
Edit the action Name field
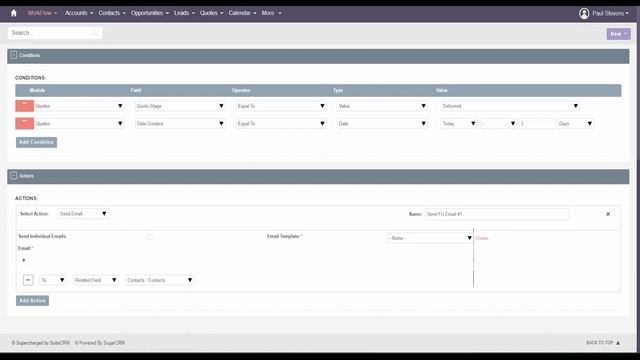[x=497, y=214]
